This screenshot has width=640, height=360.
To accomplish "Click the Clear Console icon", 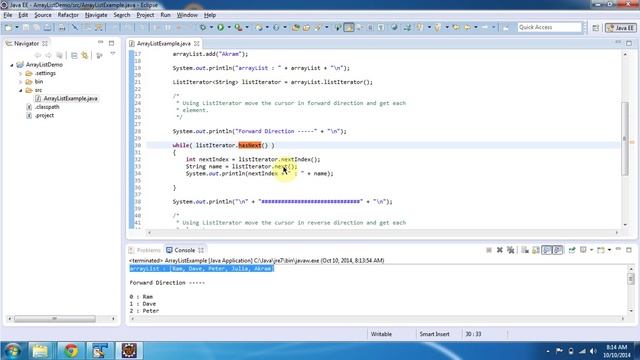I will coord(525,250).
